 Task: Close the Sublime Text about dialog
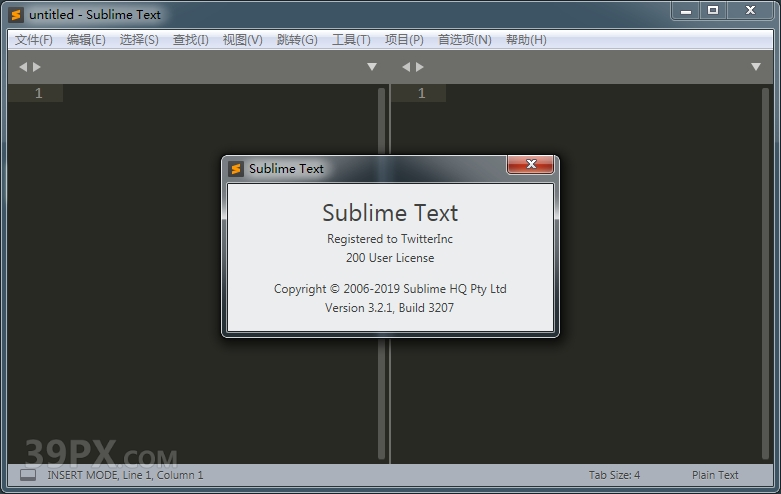pos(530,164)
